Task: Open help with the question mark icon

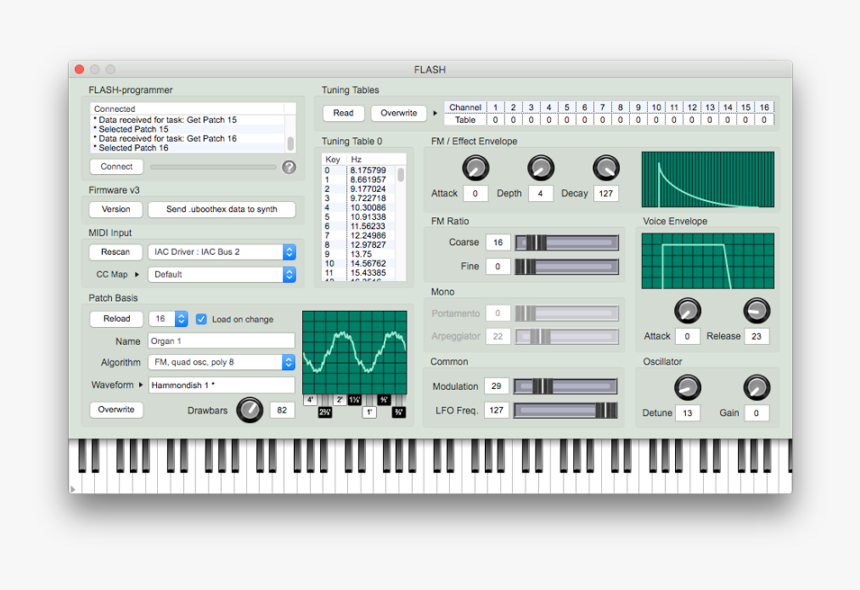Action: (289, 167)
